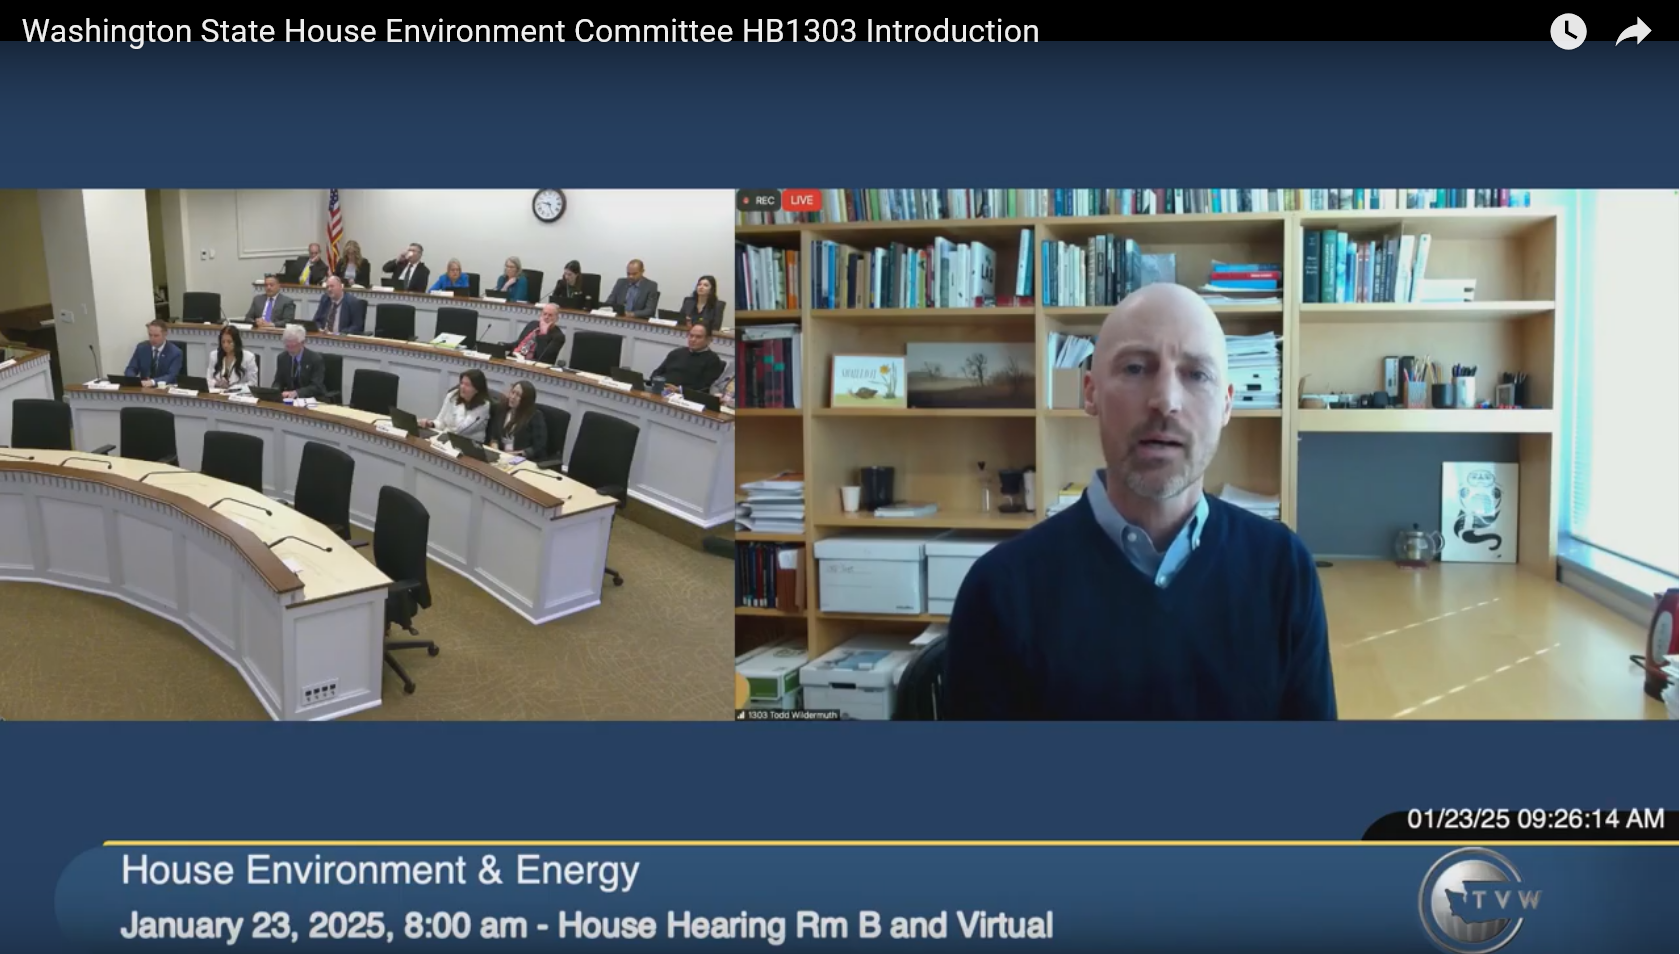Click the red LIVE badge

tap(801, 200)
